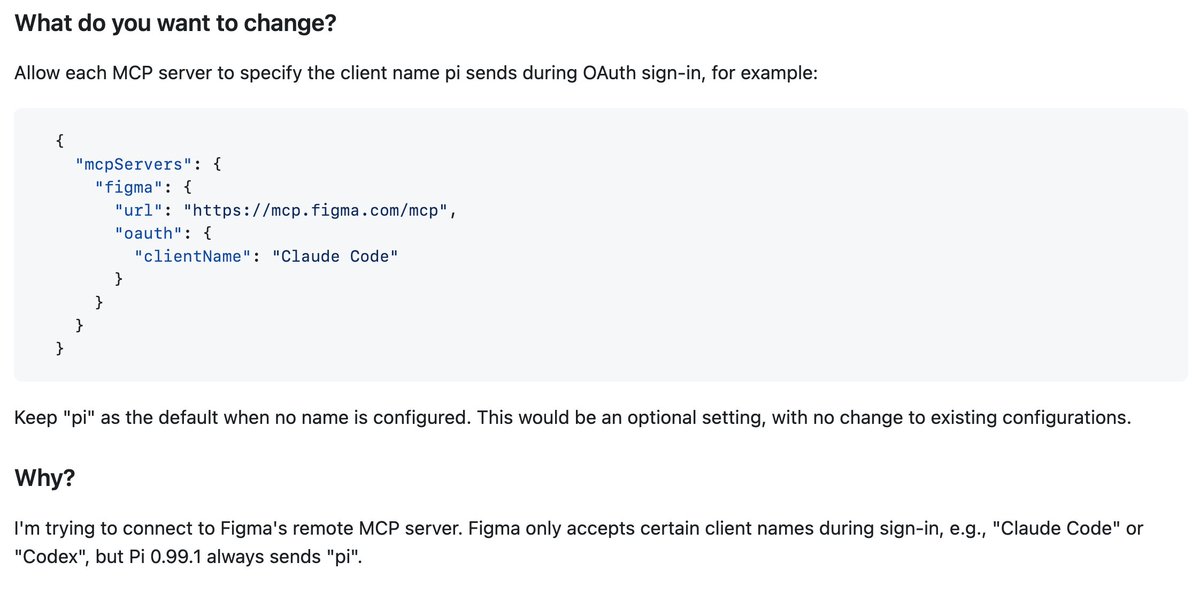The image size is (1200, 593).
Task: Click the "Why?" heading
Action: [x=45, y=478]
